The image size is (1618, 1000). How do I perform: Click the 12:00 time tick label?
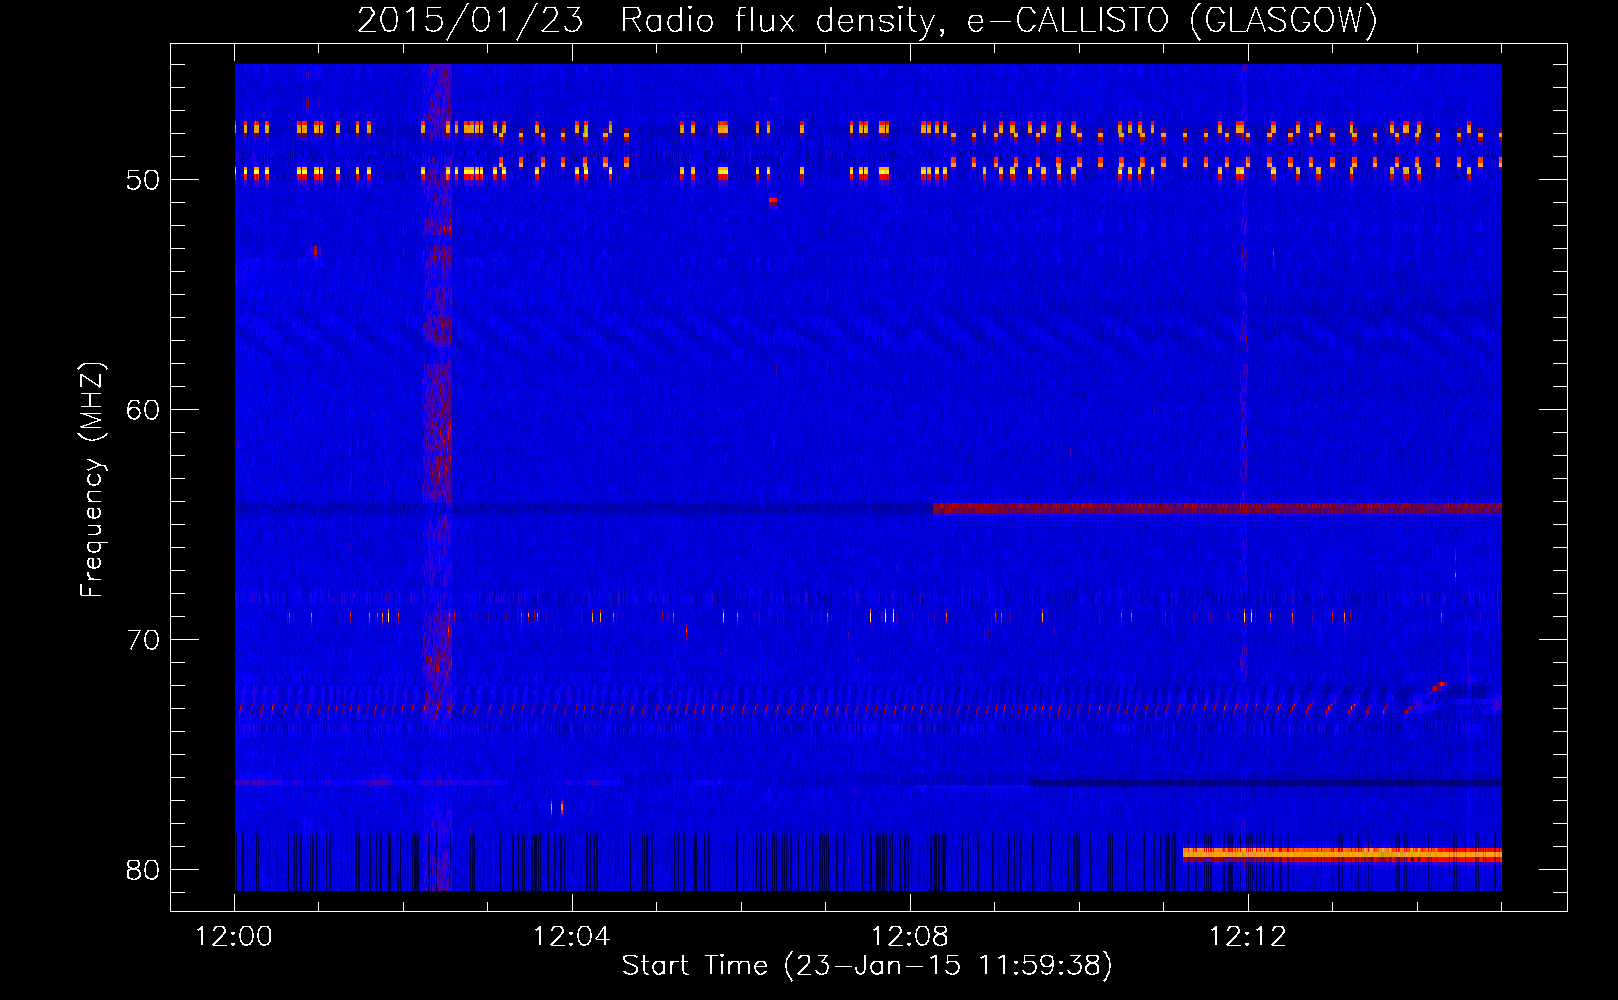(234, 937)
